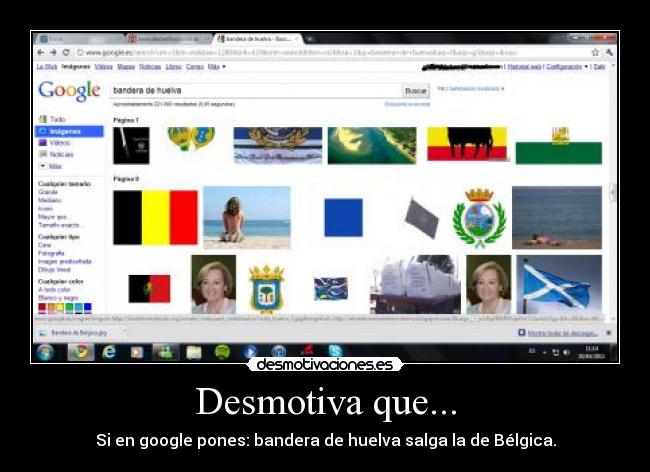Open the 'La Web' link in the top bar

(46, 66)
